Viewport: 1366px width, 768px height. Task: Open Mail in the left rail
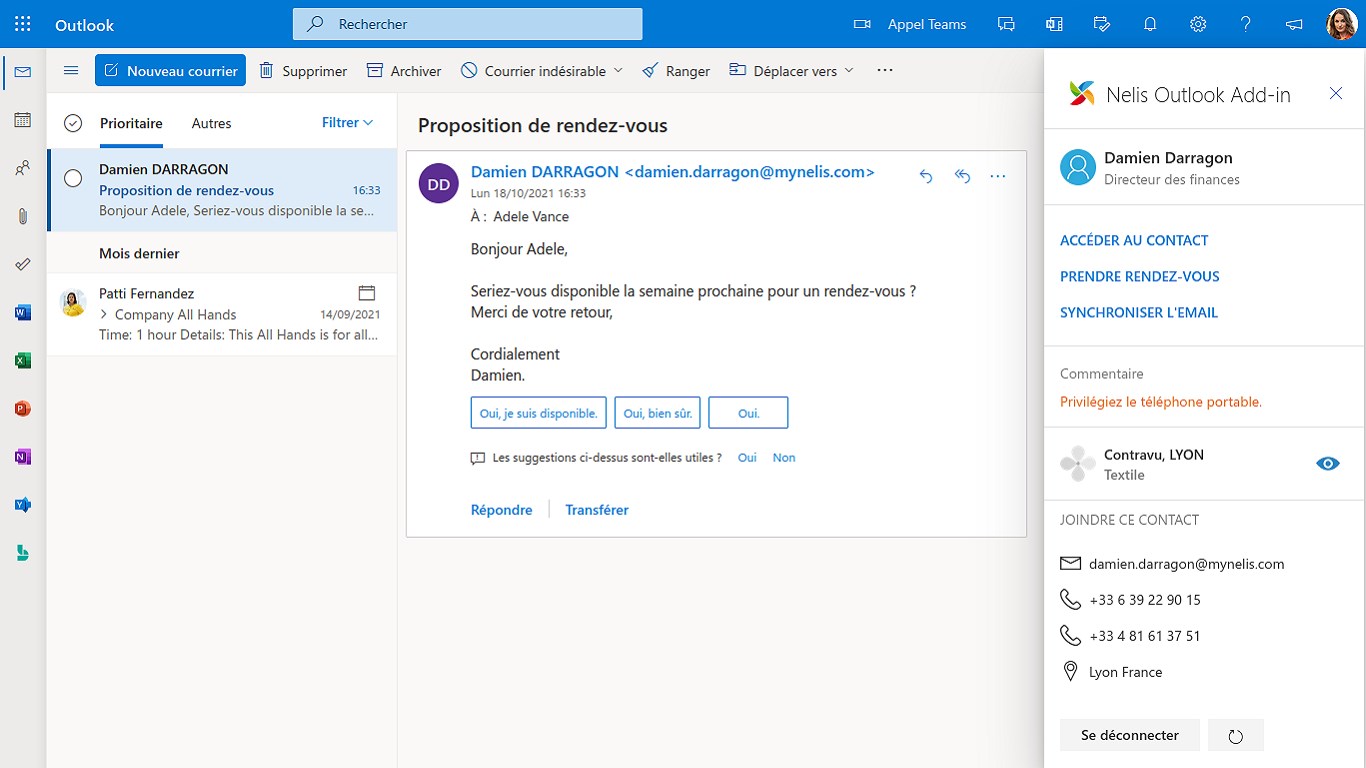[23, 72]
